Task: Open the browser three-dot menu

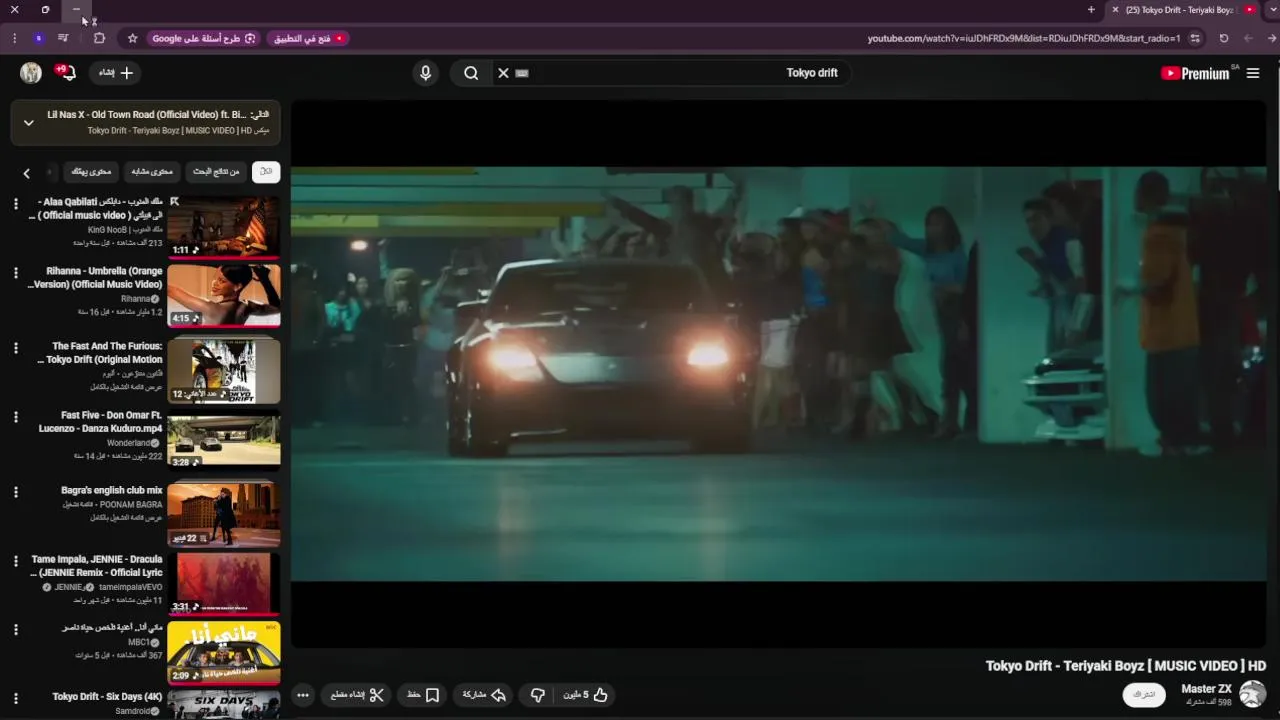Action: 14,38
